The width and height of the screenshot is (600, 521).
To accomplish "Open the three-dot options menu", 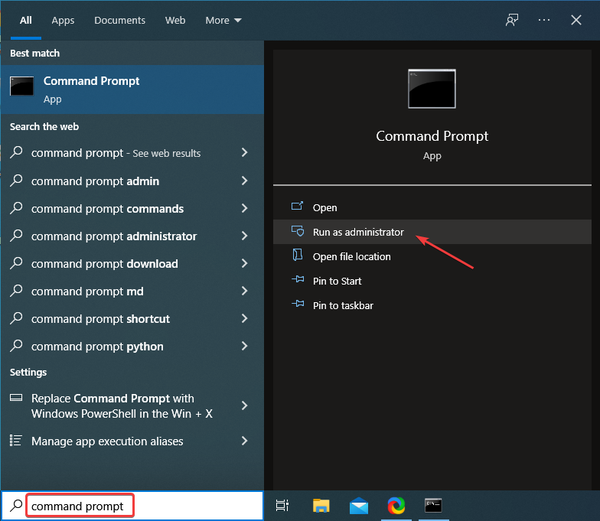I will coord(544,20).
